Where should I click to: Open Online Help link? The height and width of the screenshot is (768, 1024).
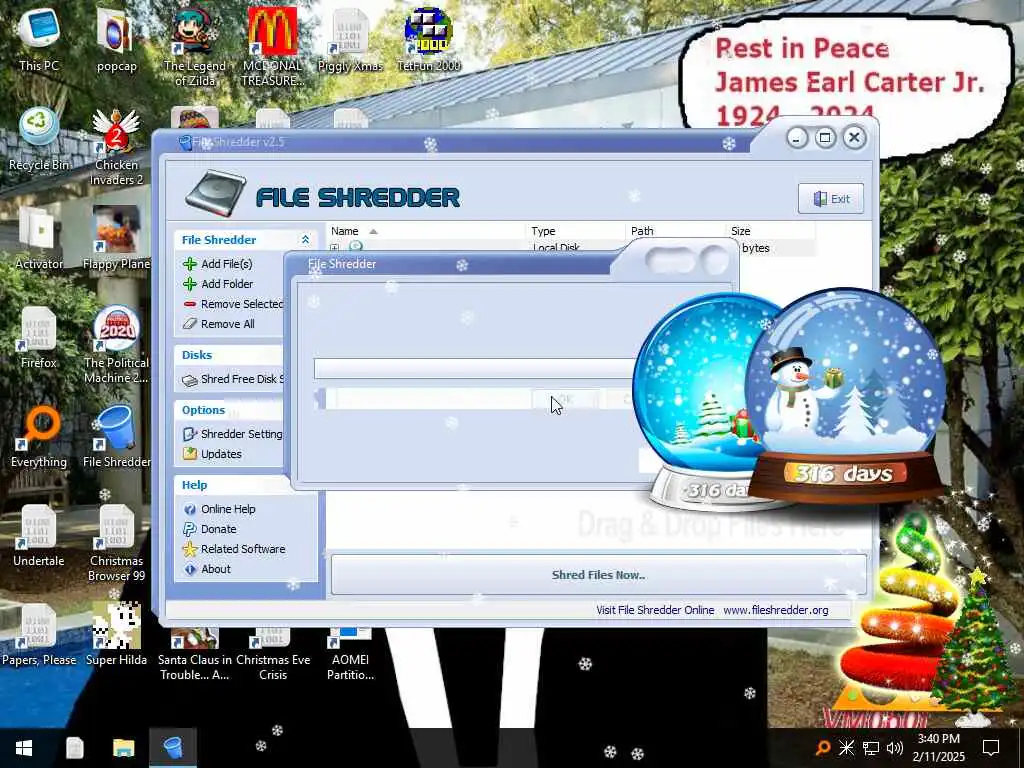click(x=219, y=509)
